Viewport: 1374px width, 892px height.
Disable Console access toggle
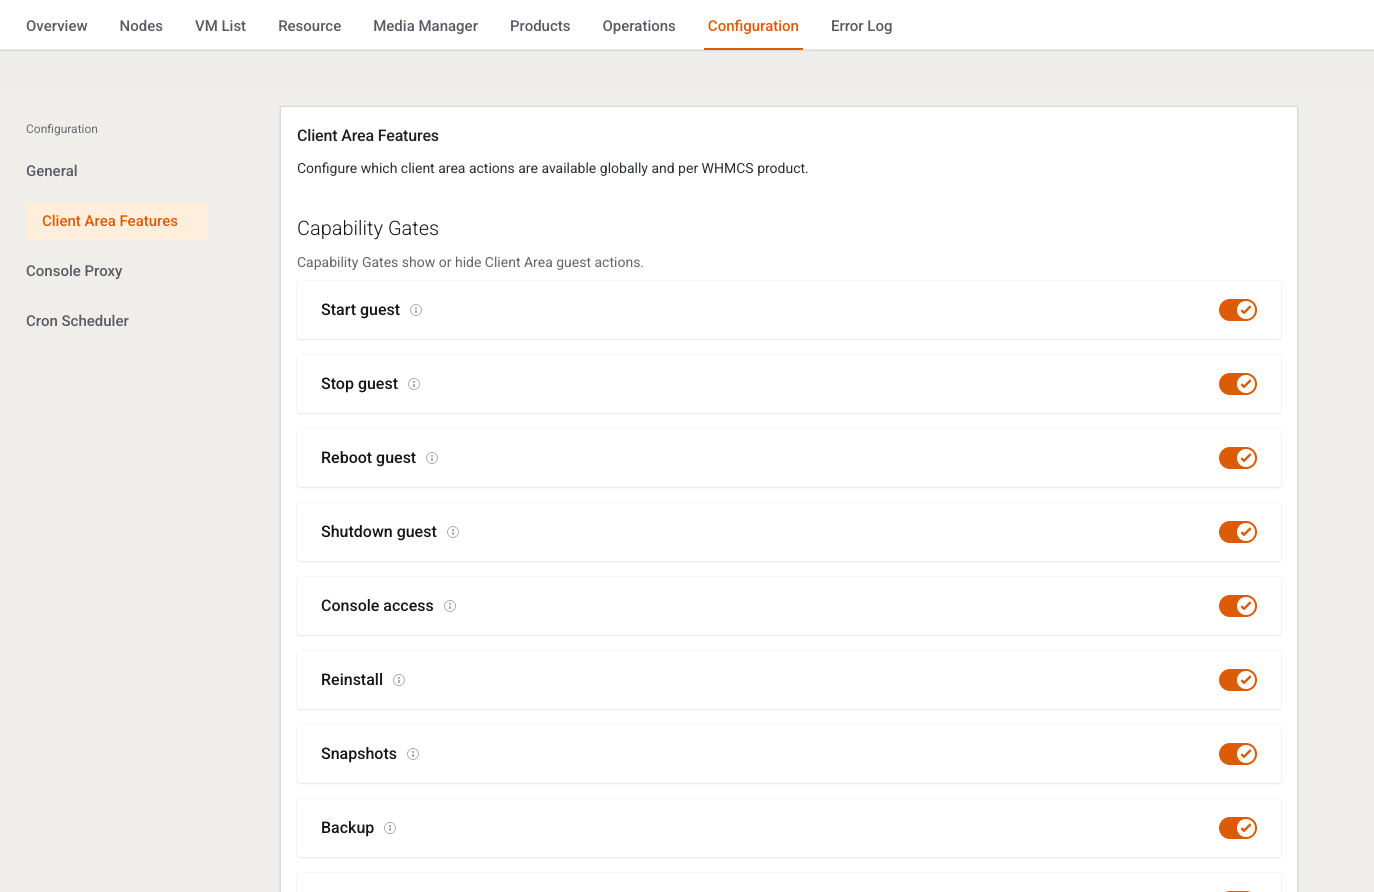point(1237,606)
